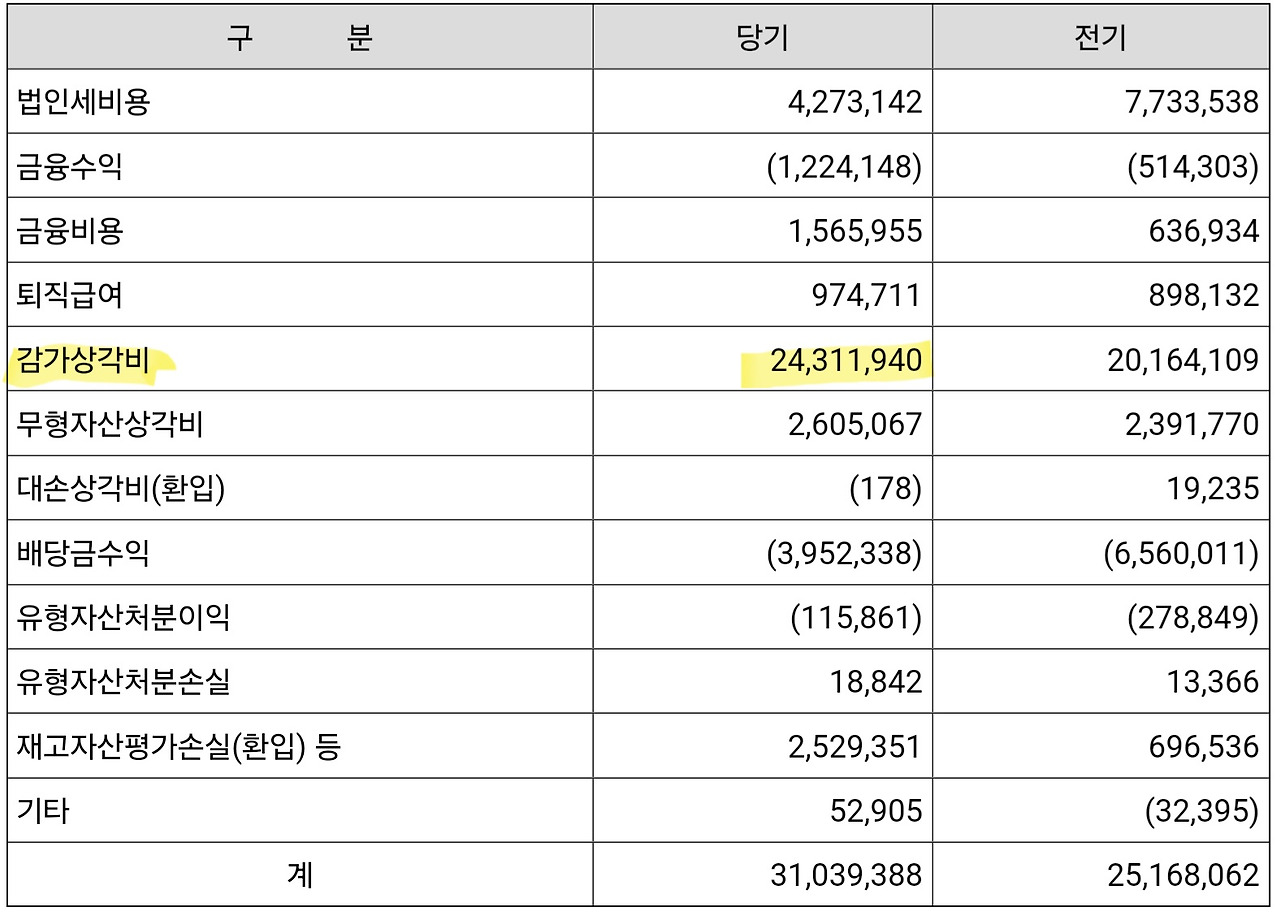Click the value (178)
Image resolution: width=1280 pixels, height=920 pixels.
click(885, 489)
